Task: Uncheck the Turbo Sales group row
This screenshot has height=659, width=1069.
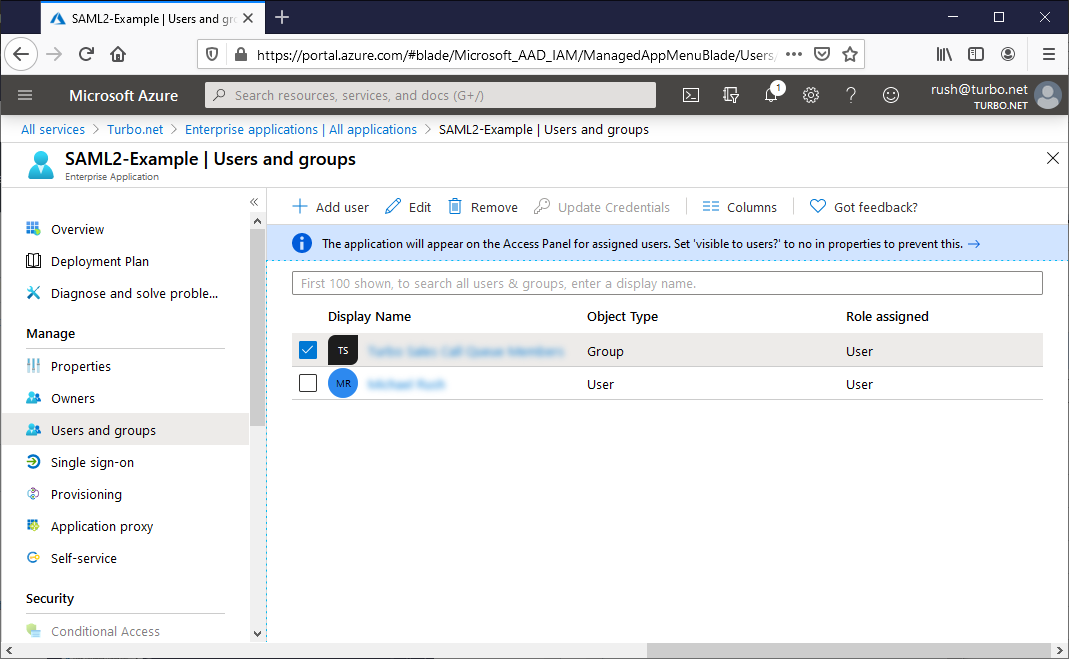Action: [308, 350]
